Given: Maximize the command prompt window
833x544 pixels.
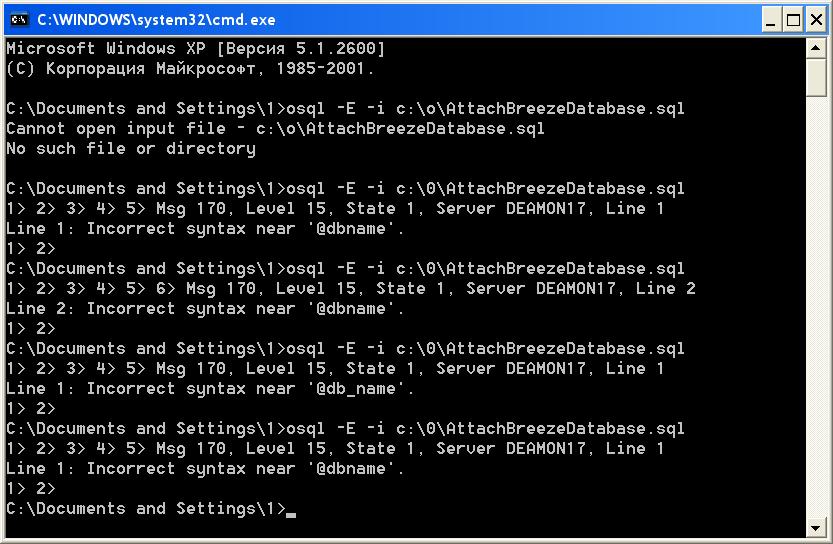Looking at the screenshot, I should [x=793, y=20].
